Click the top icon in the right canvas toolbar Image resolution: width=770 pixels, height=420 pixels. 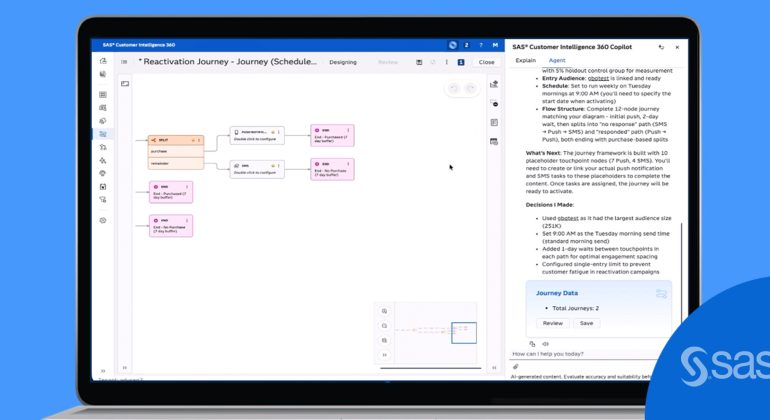pos(494,84)
